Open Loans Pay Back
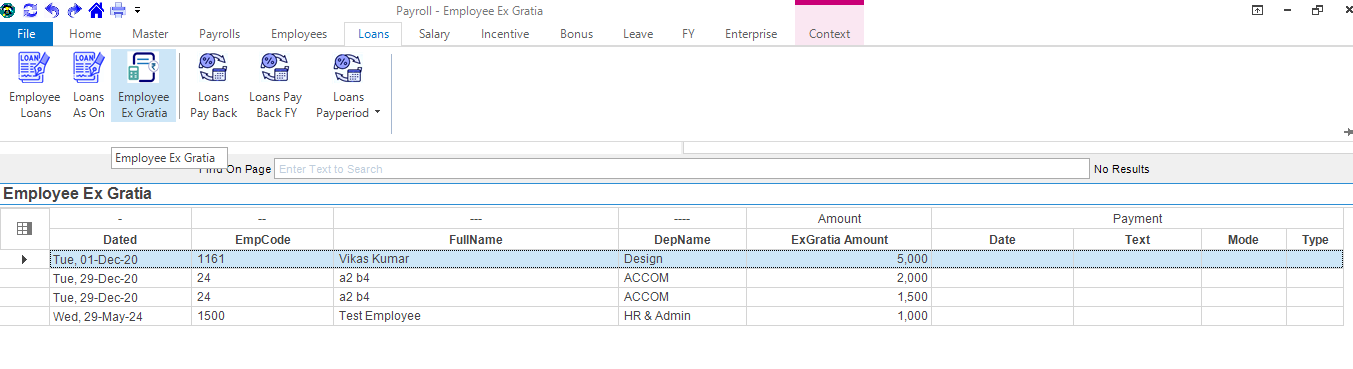 [x=214, y=86]
